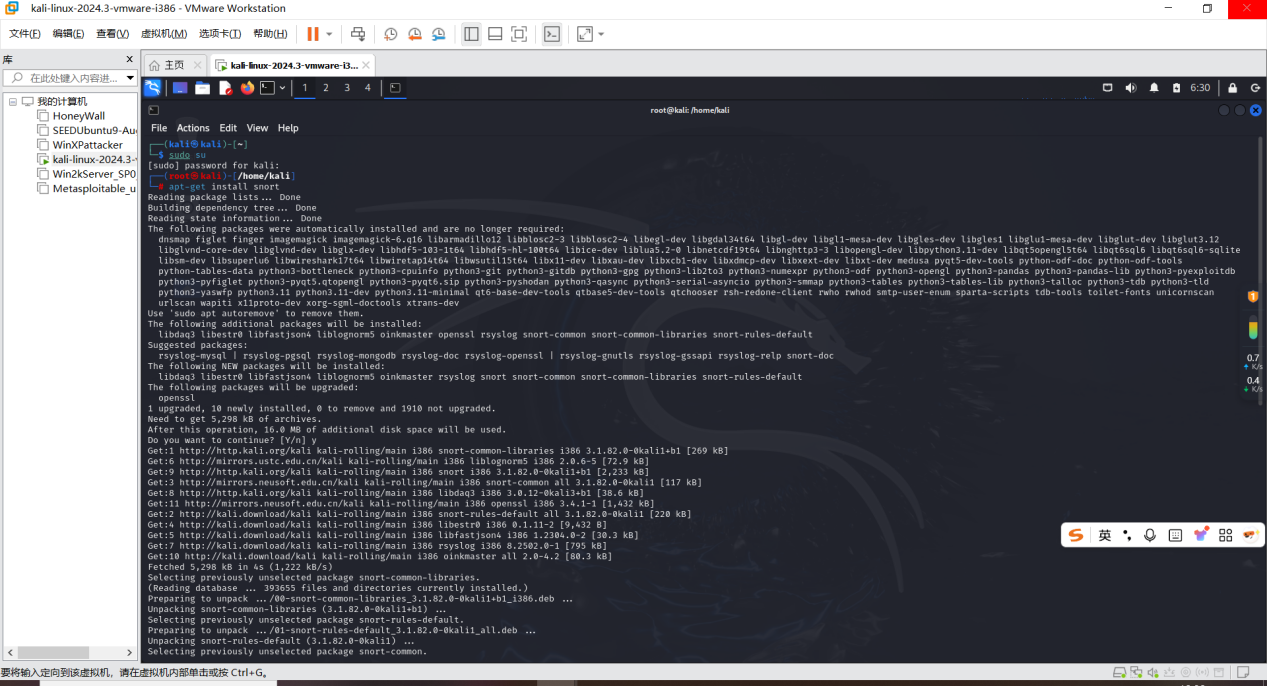
Task: Open the soft keyboard icon on IME bar
Action: [1175, 535]
